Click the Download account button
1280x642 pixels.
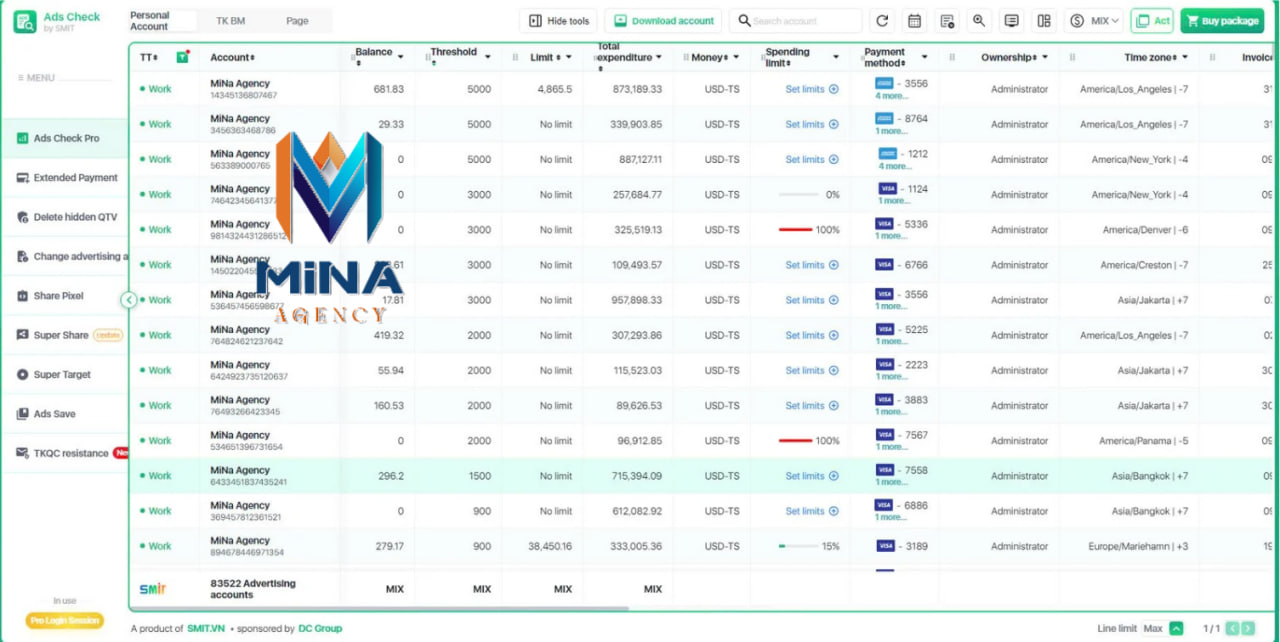point(663,21)
